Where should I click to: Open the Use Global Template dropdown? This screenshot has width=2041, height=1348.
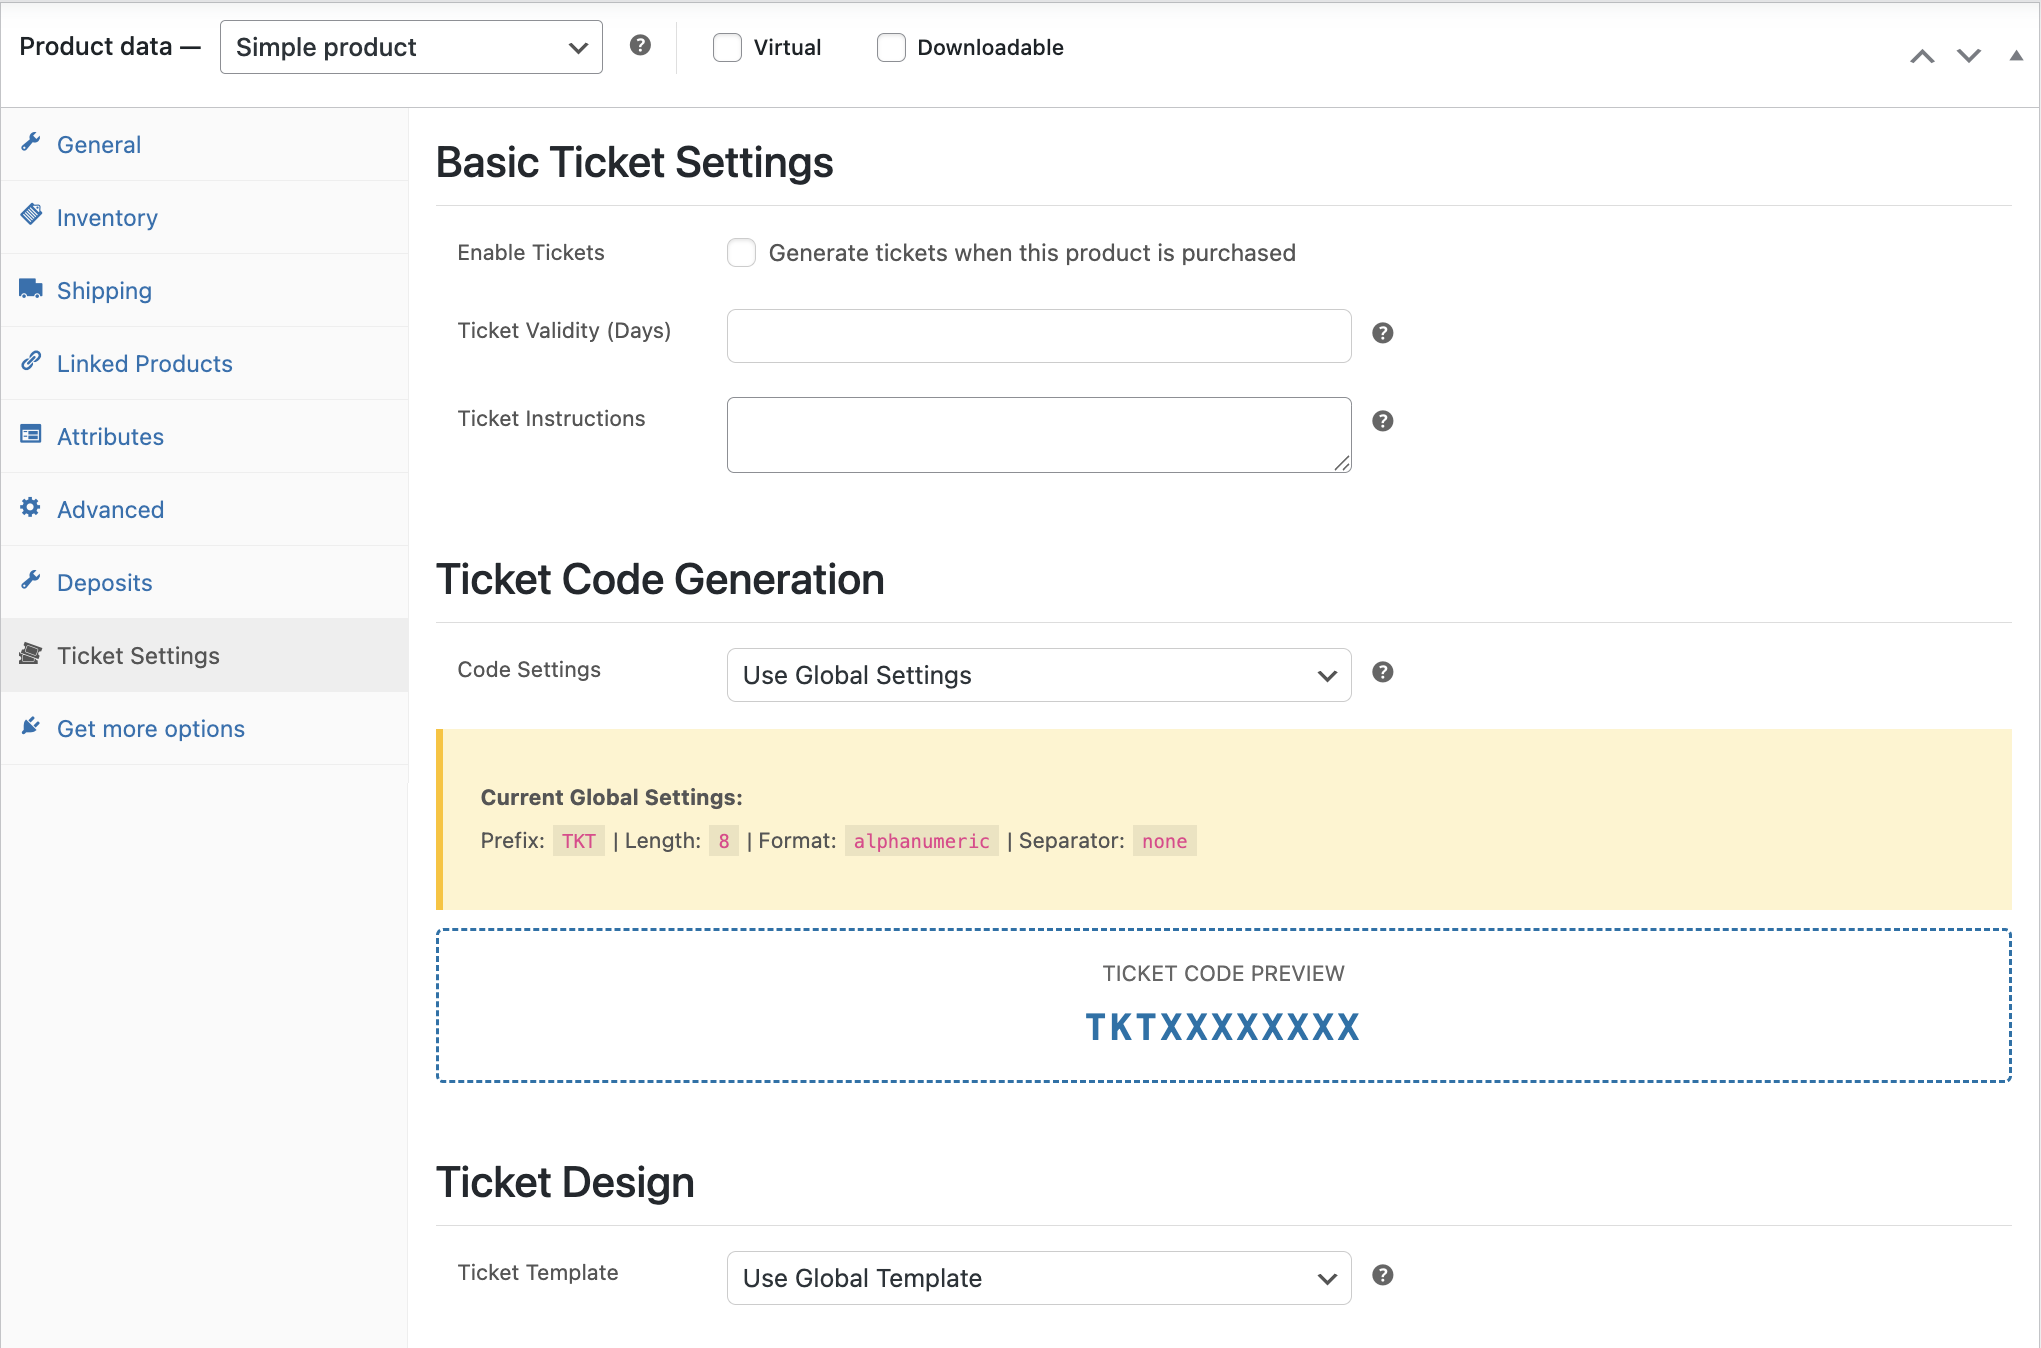point(1038,1278)
